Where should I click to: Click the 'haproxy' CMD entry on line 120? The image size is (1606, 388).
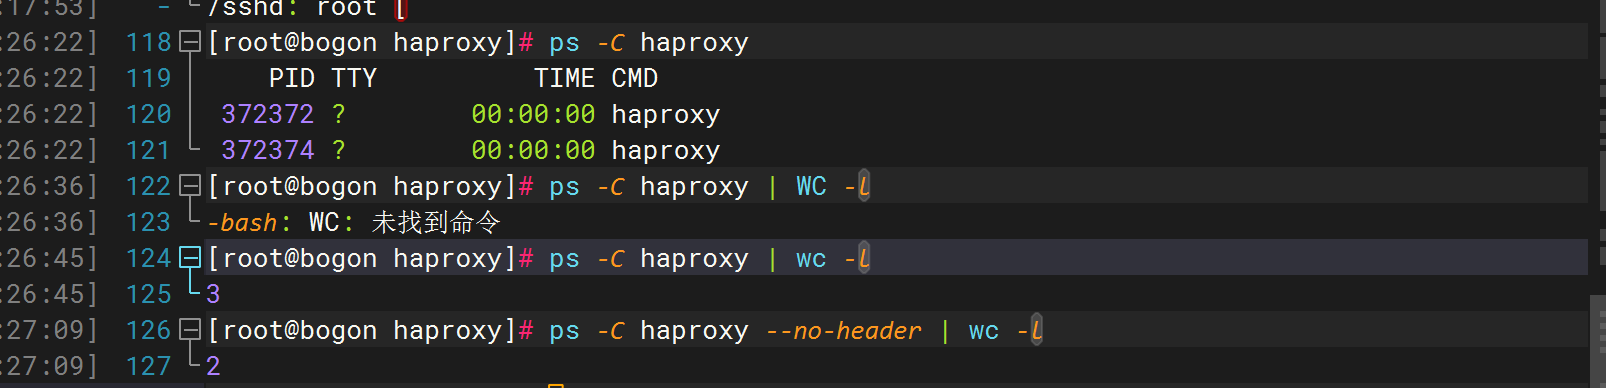point(666,116)
